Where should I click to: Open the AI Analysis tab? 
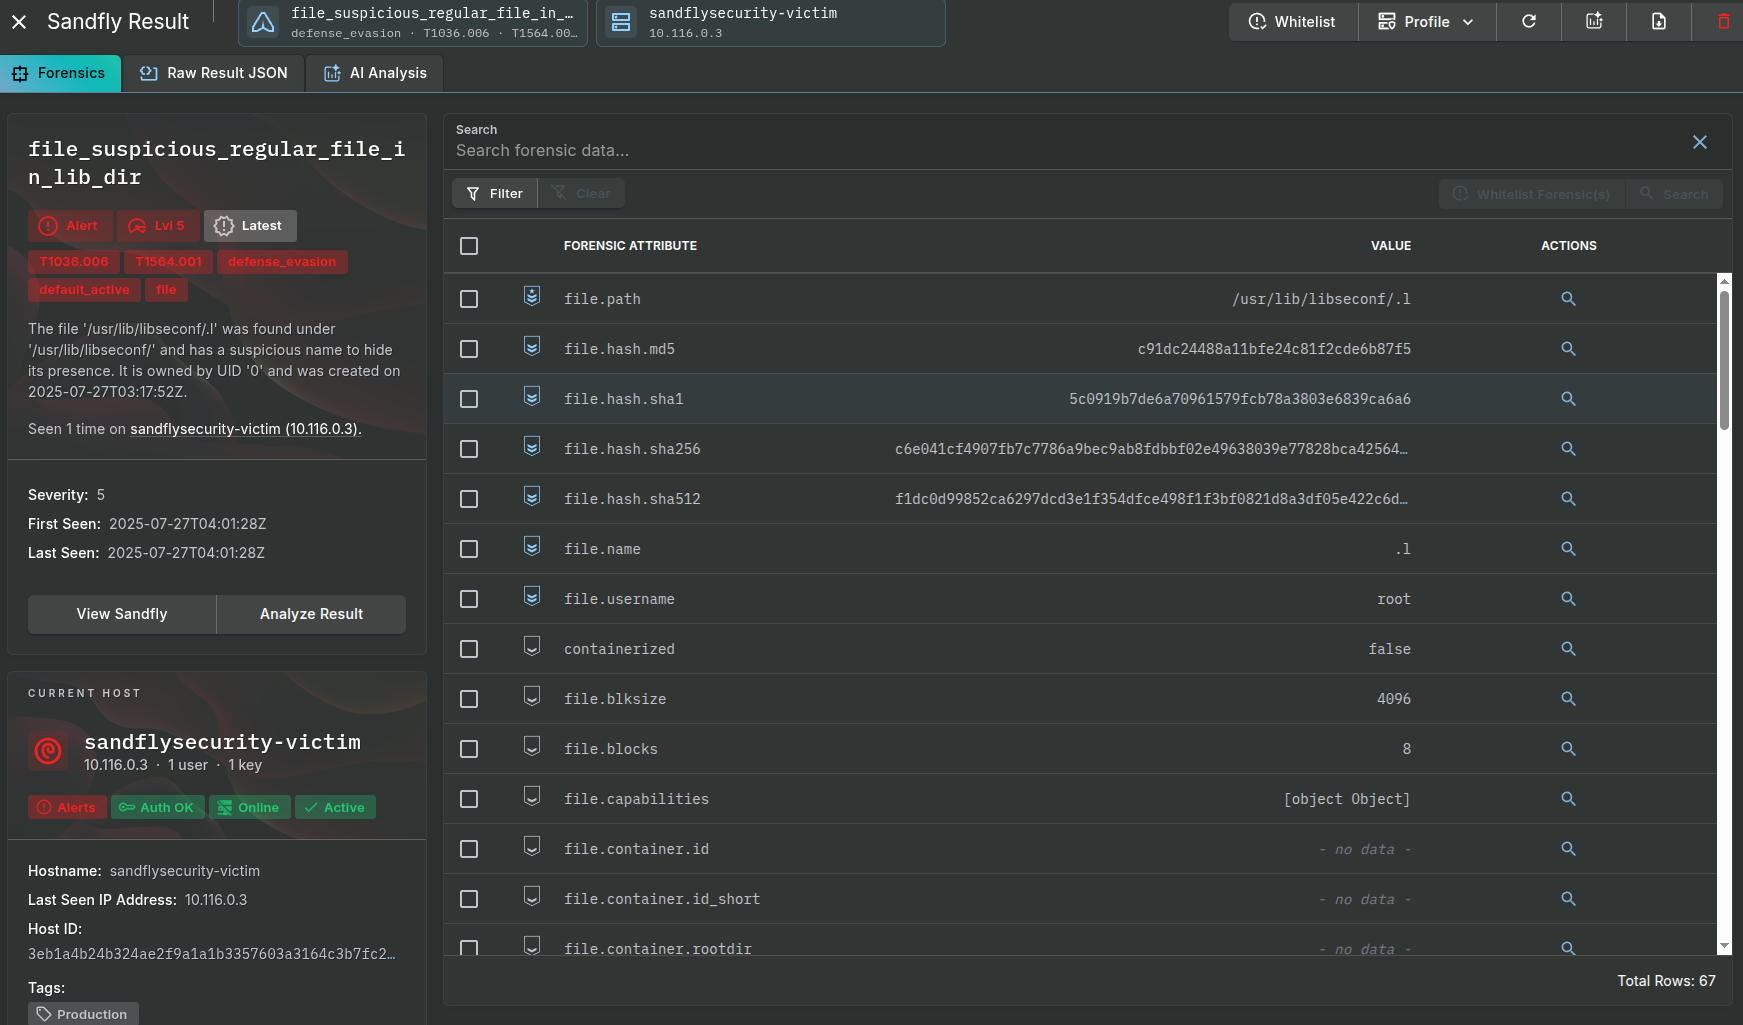pos(374,72)
